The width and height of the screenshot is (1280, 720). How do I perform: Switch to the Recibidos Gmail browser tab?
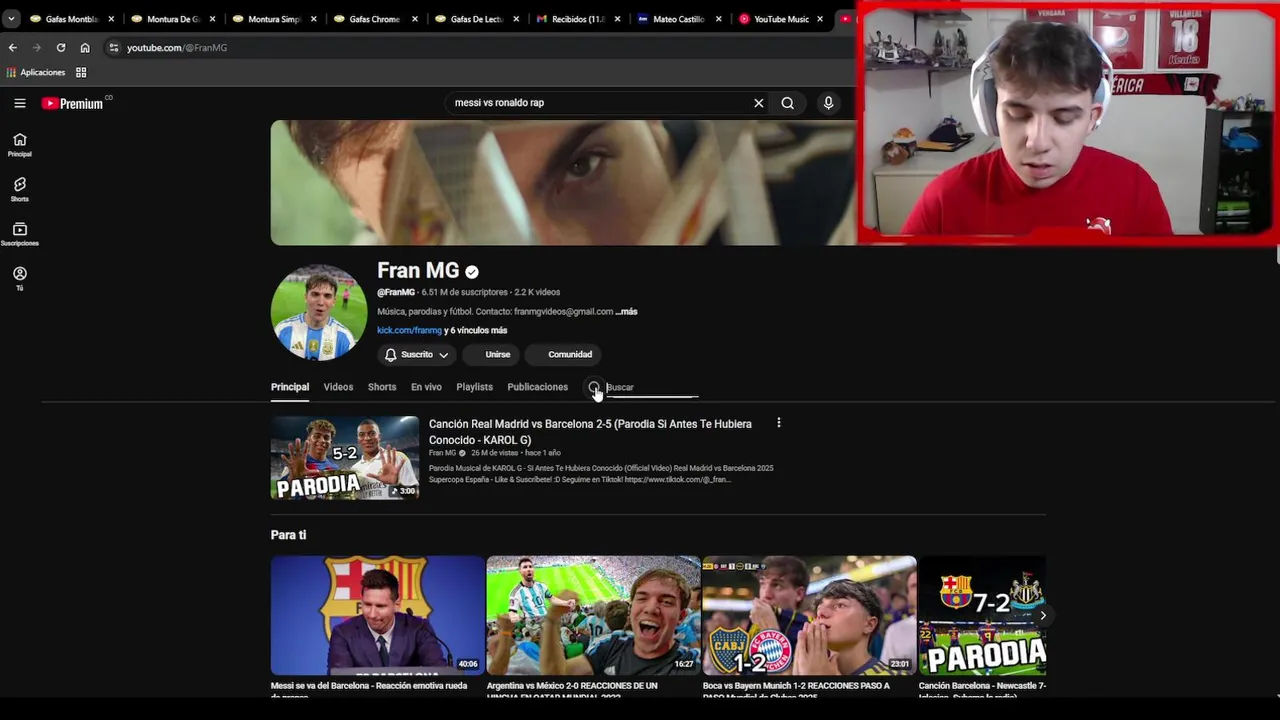tap(576, 19)
